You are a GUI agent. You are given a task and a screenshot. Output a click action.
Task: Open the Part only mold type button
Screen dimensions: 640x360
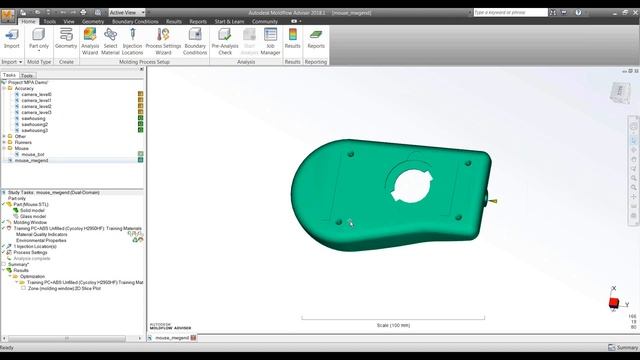coord(39,39)
